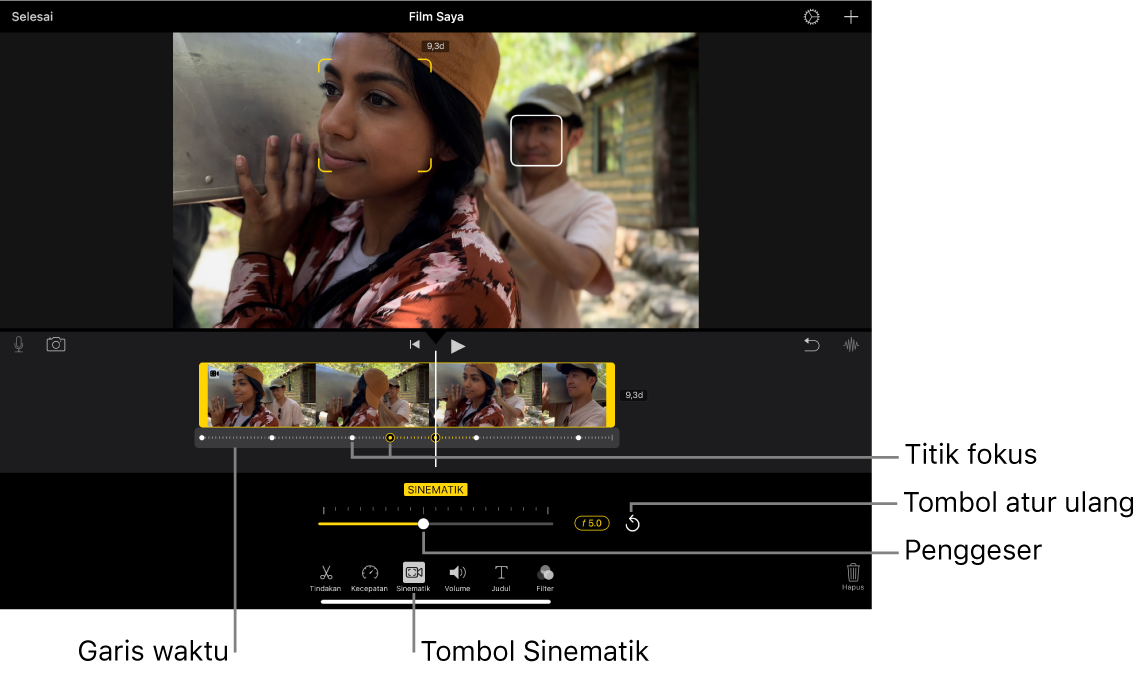Open the Judul titles tool
The width and height of the screenshot is (1141, 673).
tap(501, 578)
